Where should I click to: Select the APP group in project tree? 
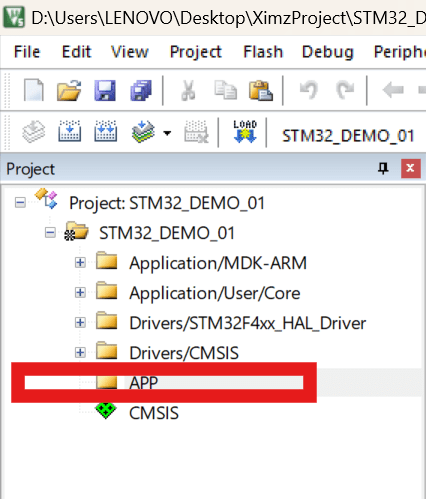click(x=144, y=383)
